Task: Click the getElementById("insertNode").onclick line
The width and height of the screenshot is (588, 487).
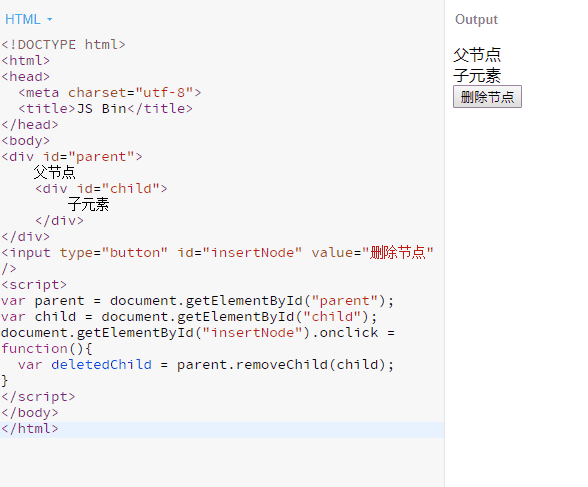Action: (x=198, y=333)
